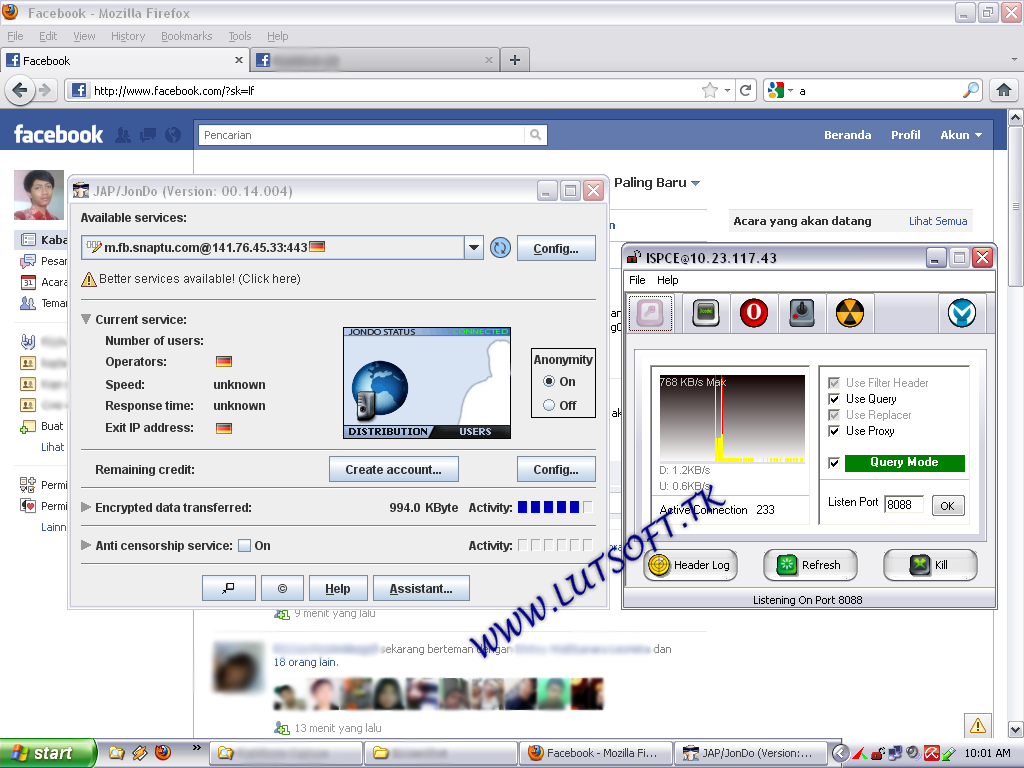Open the folder icon in Quick Launch
1024x768 pixels.
[116, 752]
